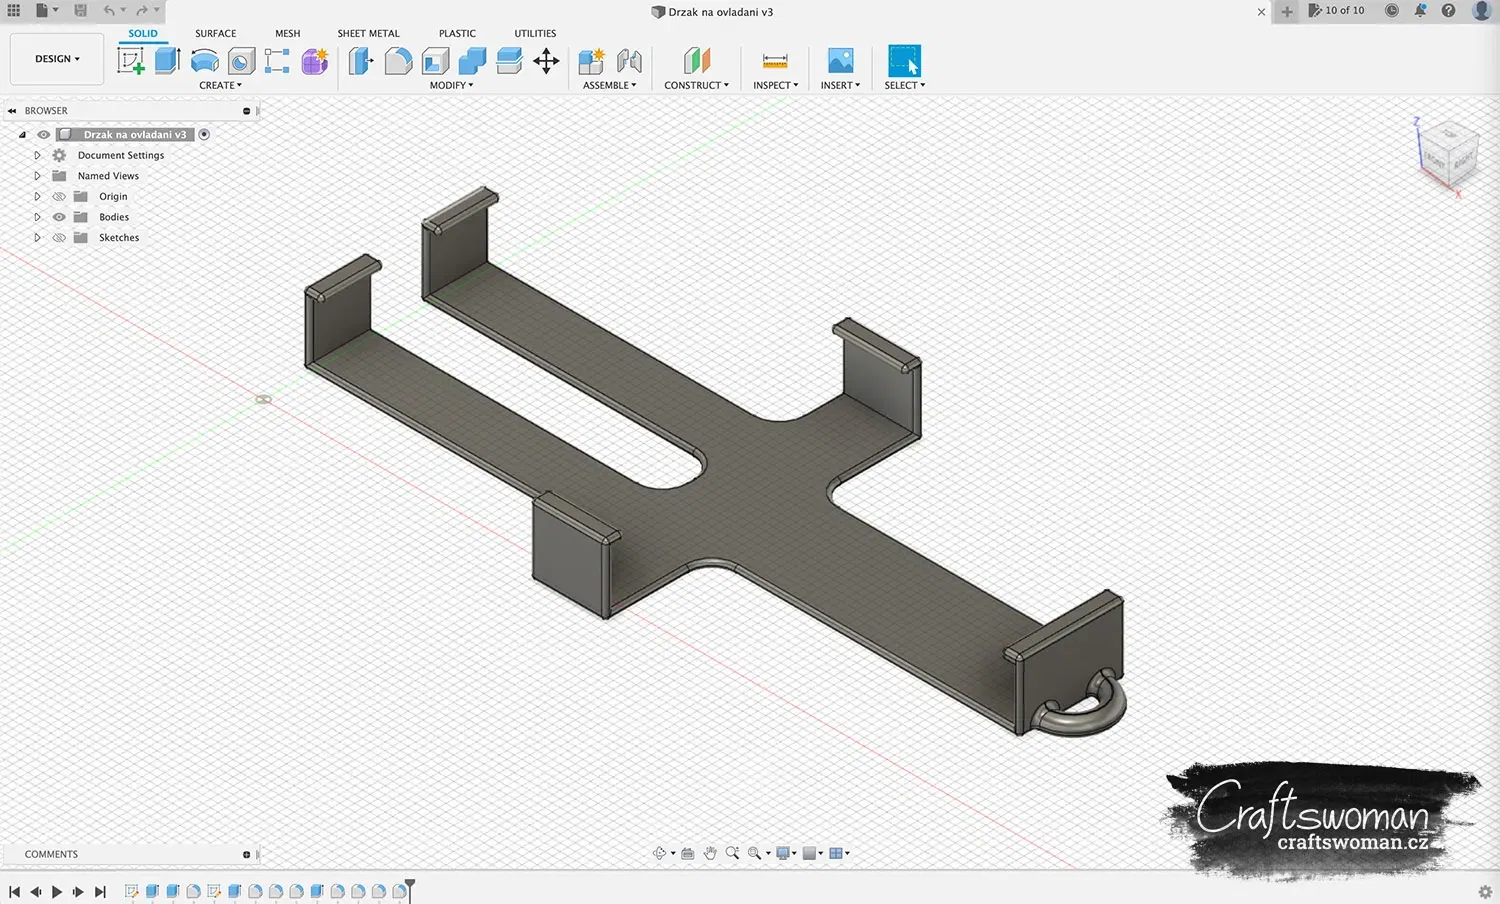The image size is (1500, 904).
Task: Pick the Pan hand tool
Action: tap(710, 853)
